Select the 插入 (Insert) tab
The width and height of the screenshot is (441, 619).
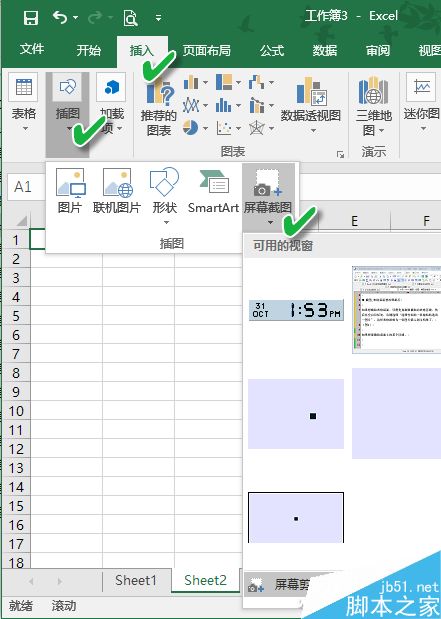(x=141, y=51)
